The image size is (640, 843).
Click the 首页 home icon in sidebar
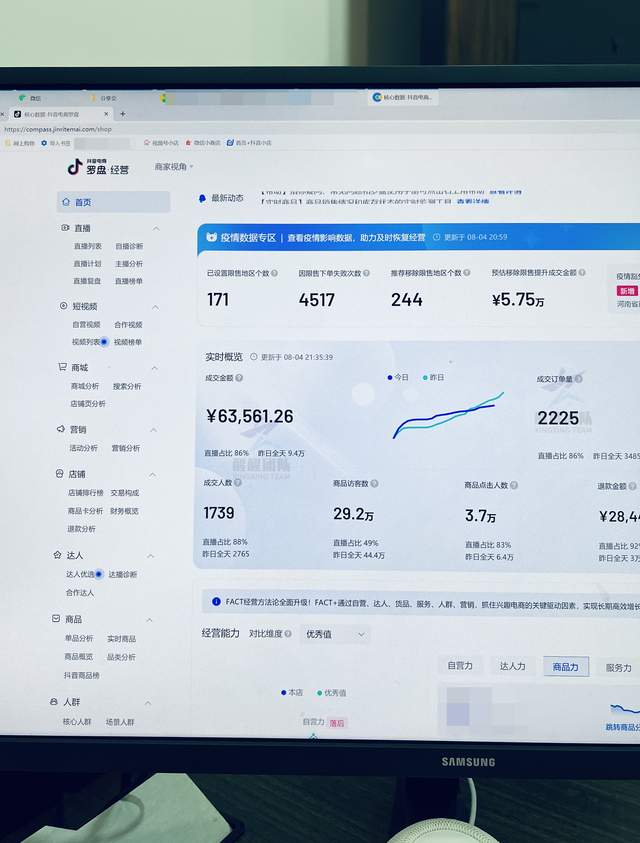tap(66, 202)
